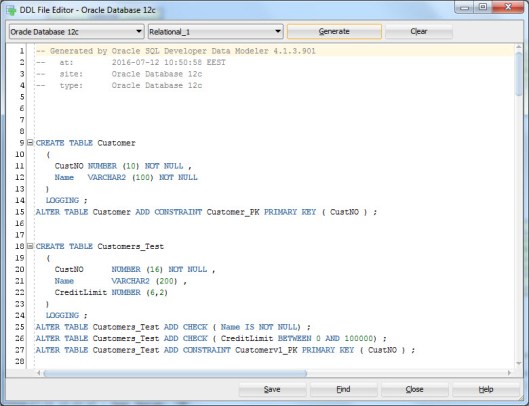Minimize the DDL File Editor window
Image resolution: width=529 pixels, height=406 pixels.
[465, 7]
